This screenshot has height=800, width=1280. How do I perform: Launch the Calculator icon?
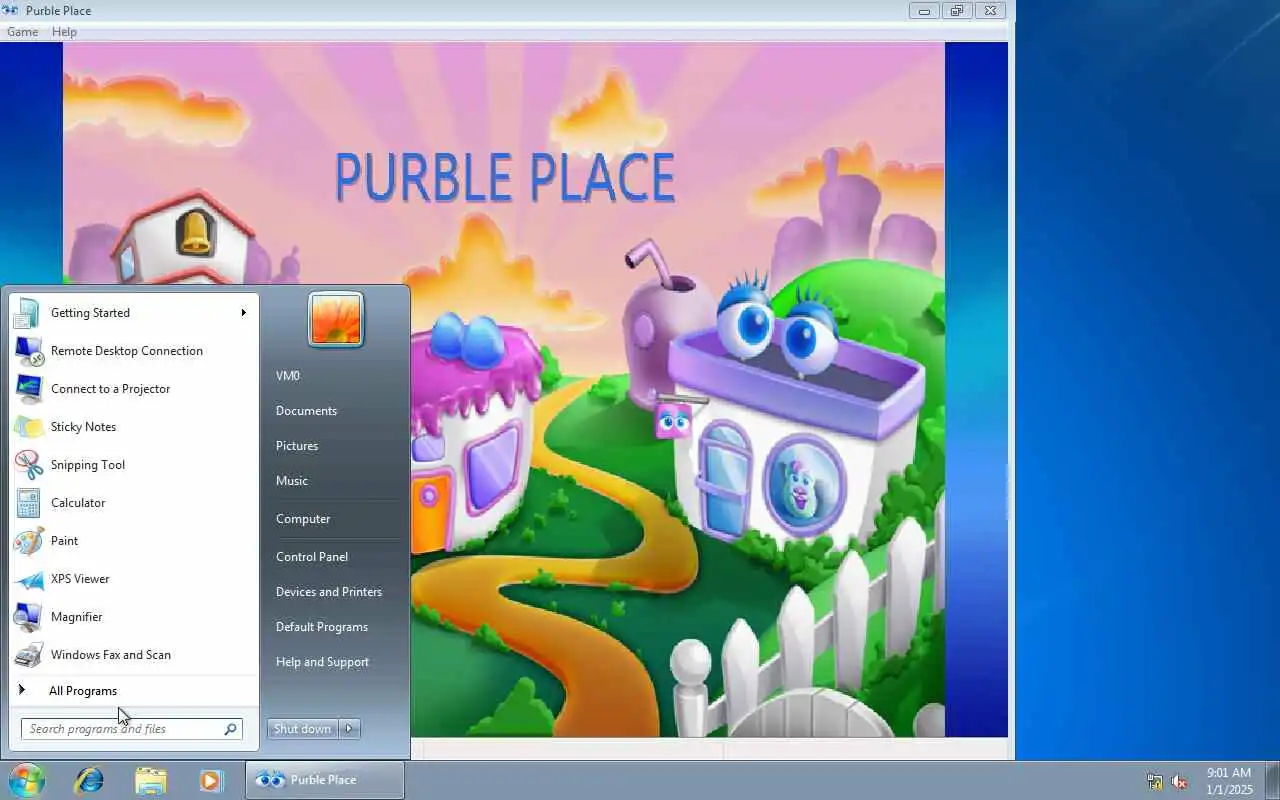pos(27,503)
